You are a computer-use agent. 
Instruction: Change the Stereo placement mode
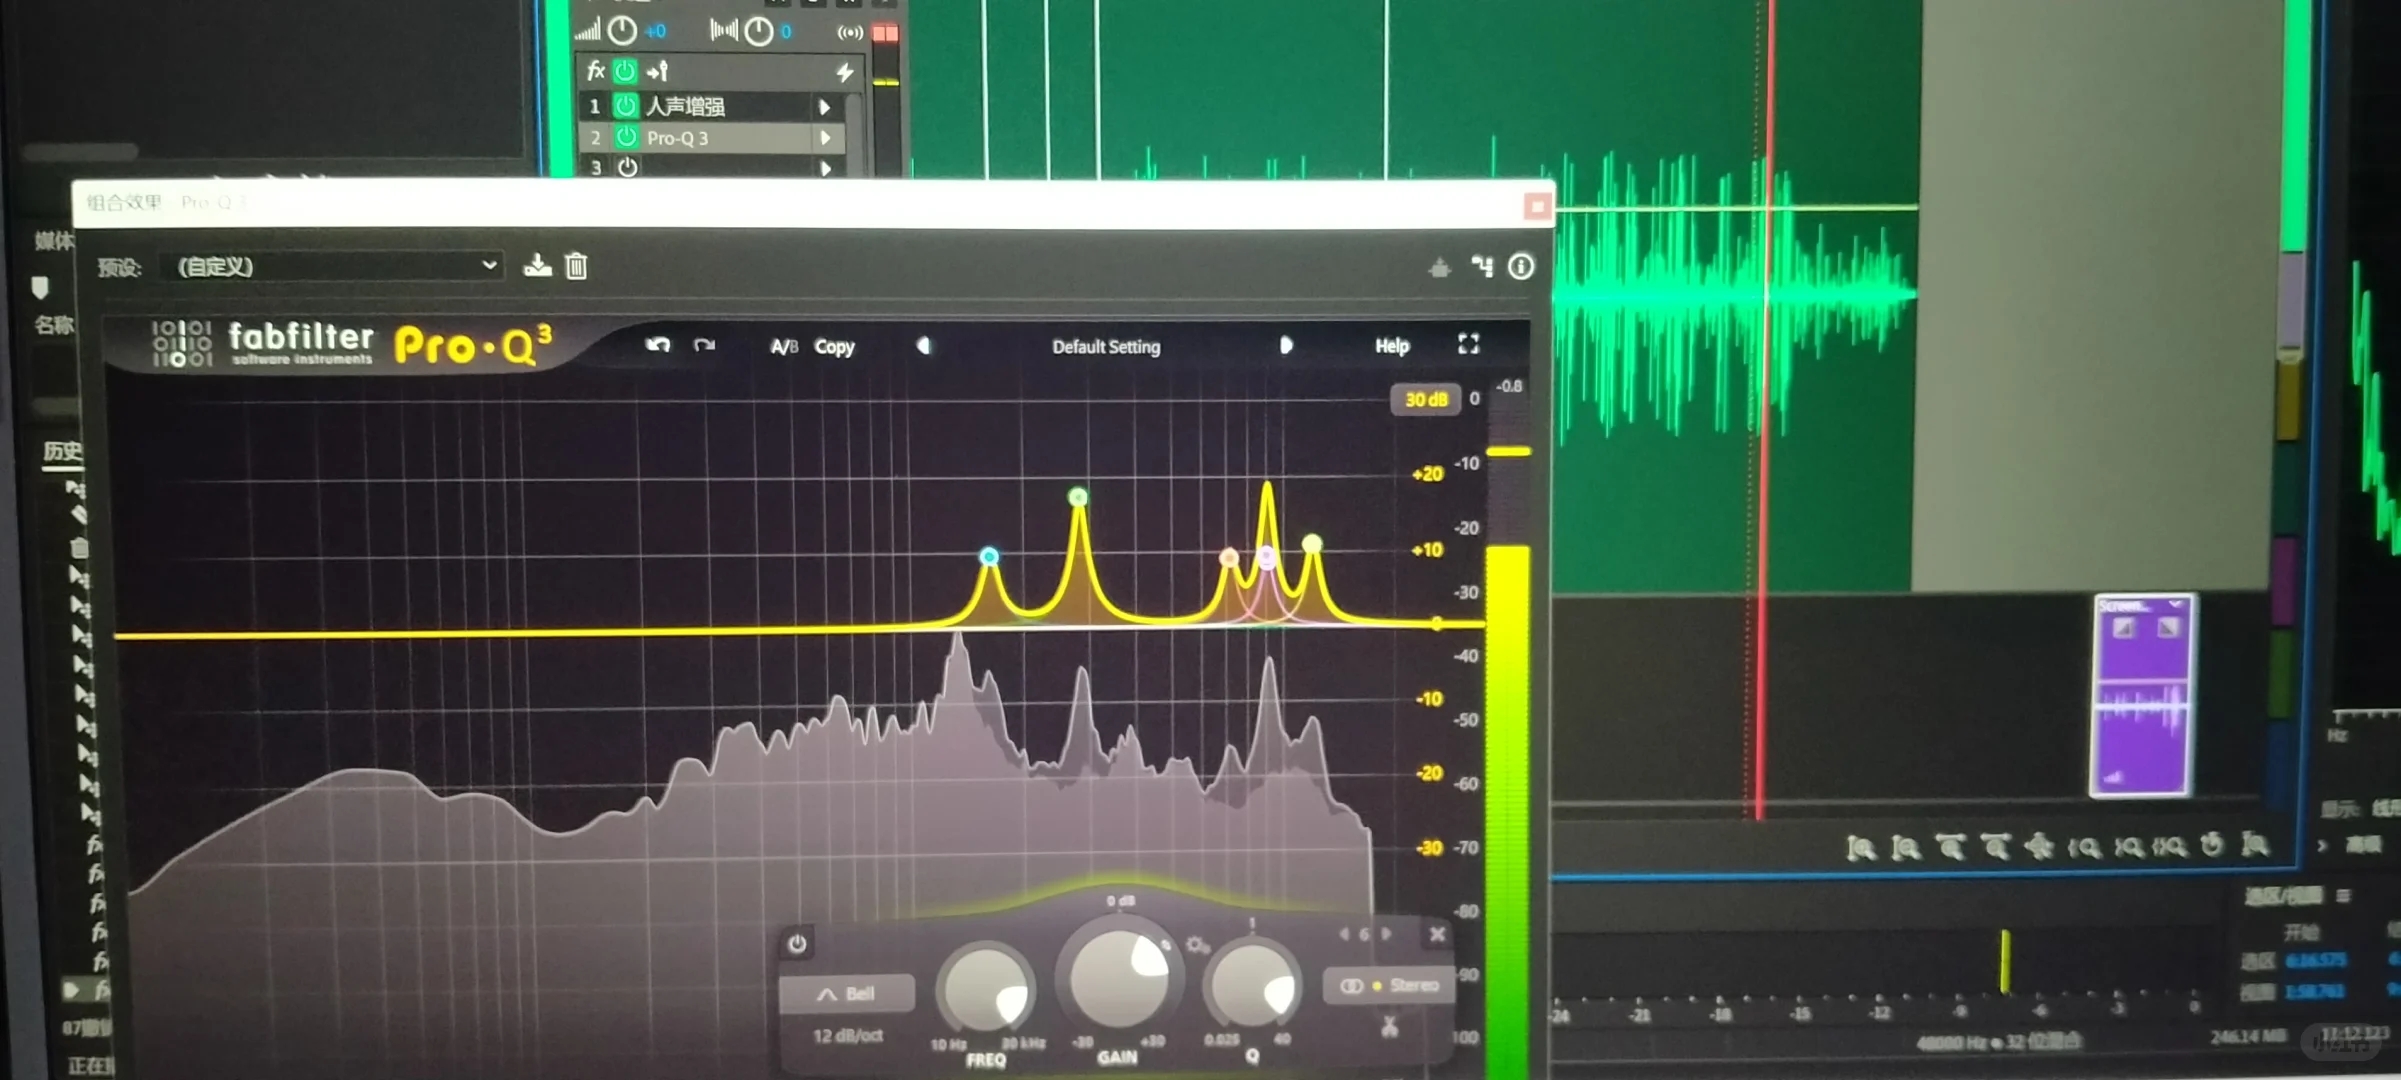(x=1390, y=986)
